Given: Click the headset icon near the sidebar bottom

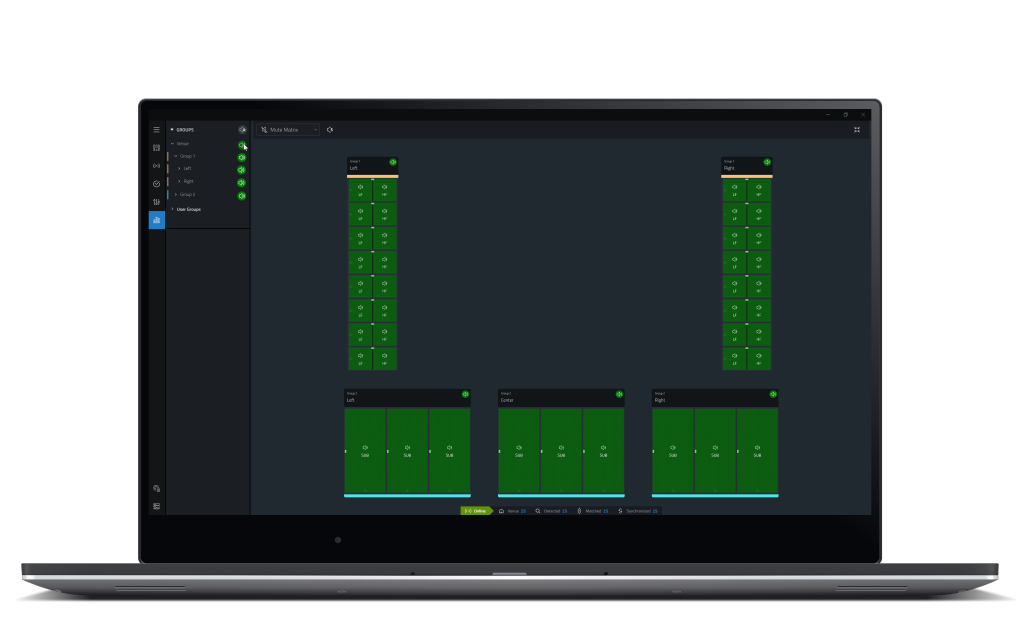Looking at the screenshot, I should point(156,488).
